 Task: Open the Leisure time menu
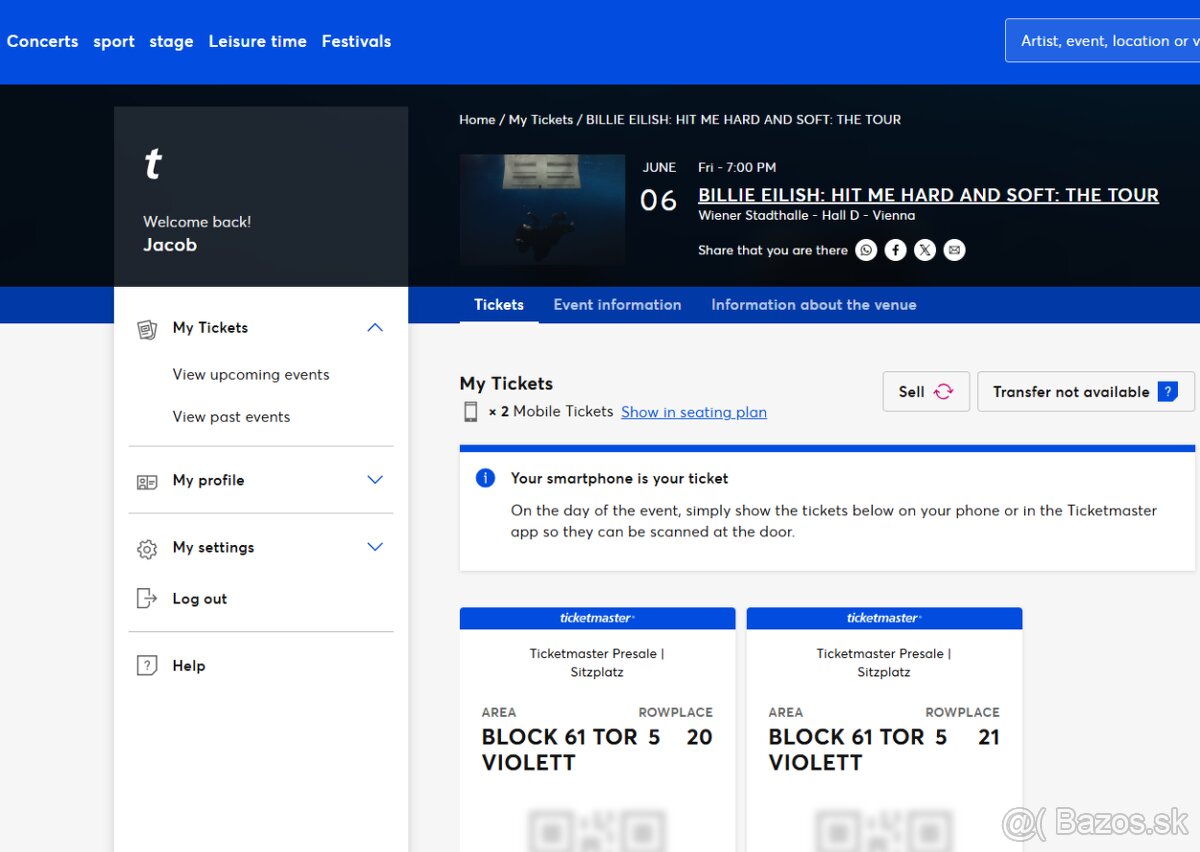click(x=257, y=41)
